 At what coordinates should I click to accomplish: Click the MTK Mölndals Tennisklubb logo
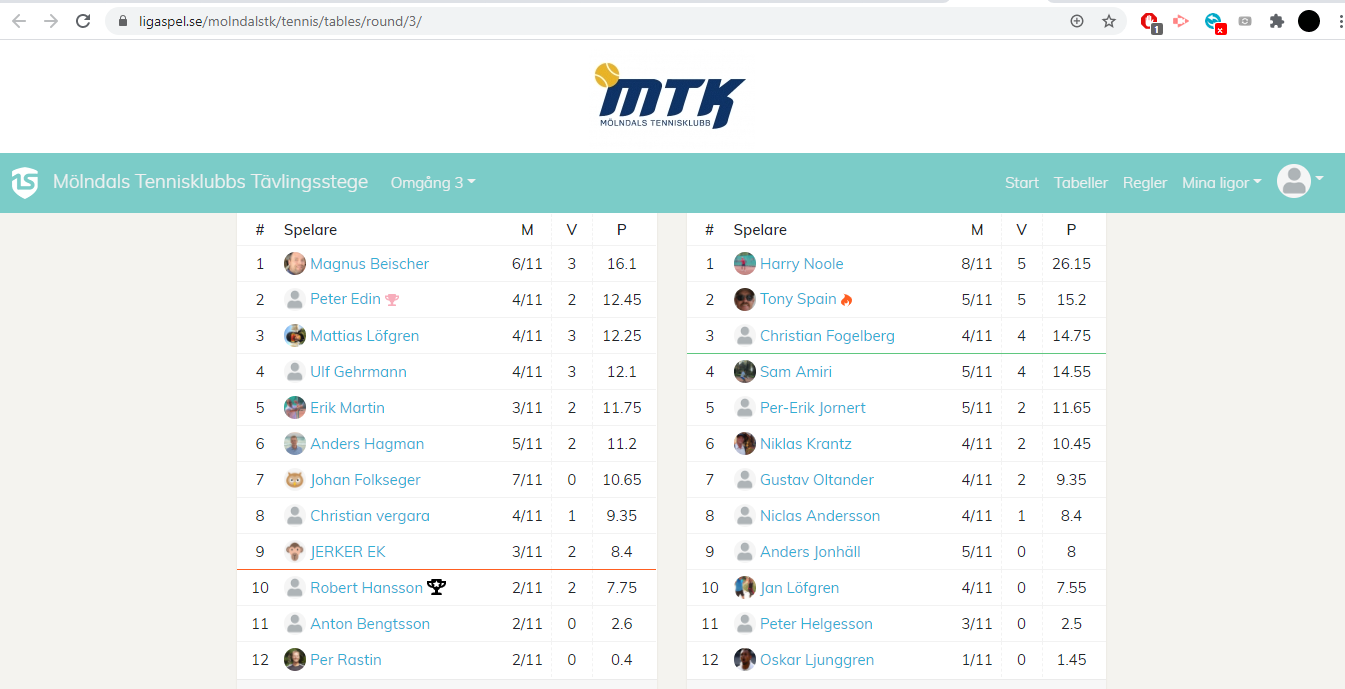[671, 97]
